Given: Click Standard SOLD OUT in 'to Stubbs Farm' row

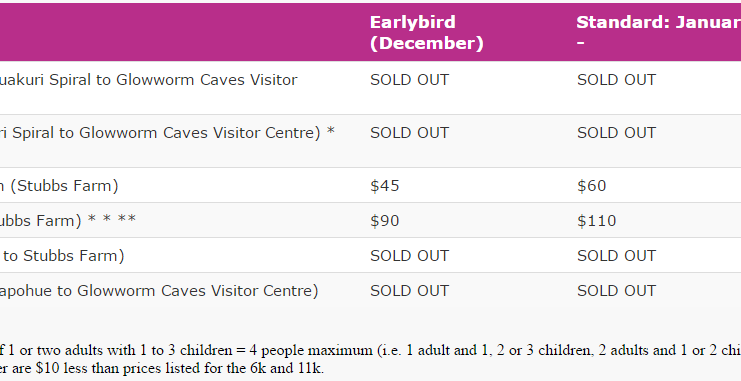Looking at the screenshot, I should tap(616, 256).
